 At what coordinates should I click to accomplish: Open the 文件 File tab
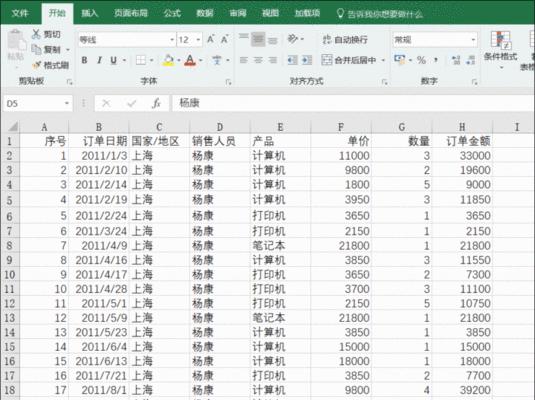[x=20, y=13]
